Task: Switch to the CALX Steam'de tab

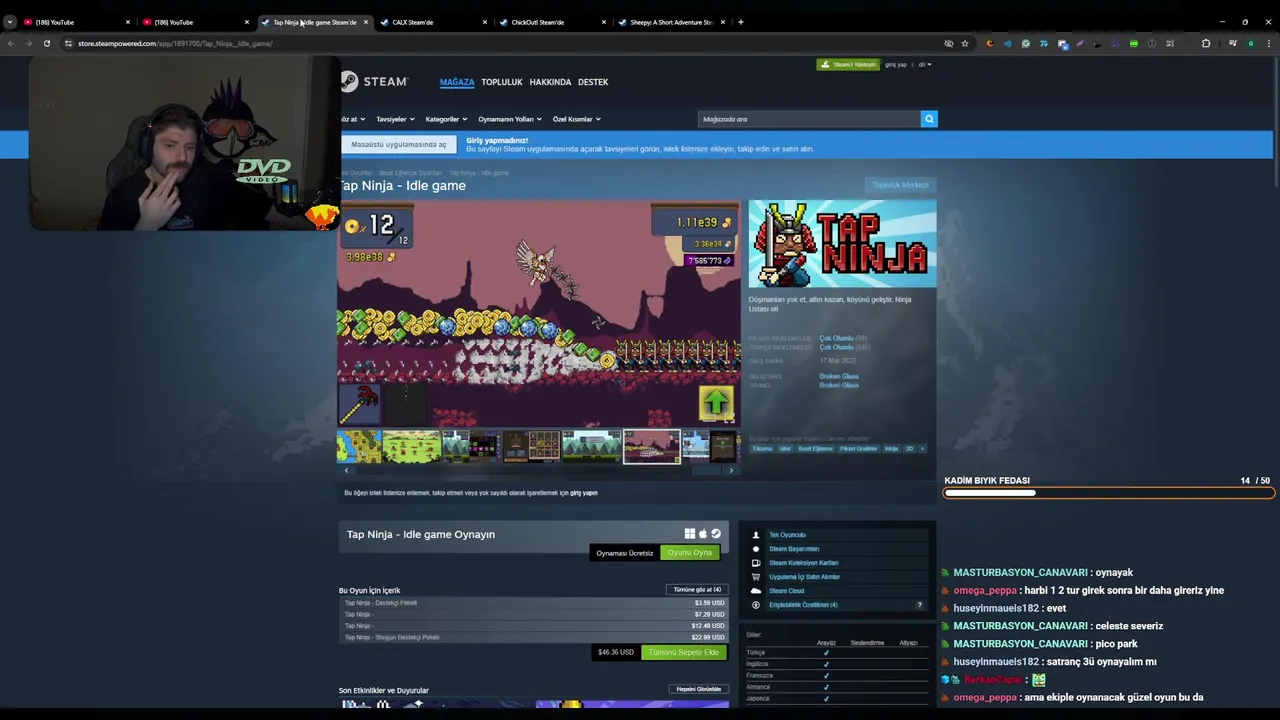Action: (x=425, y=22)
